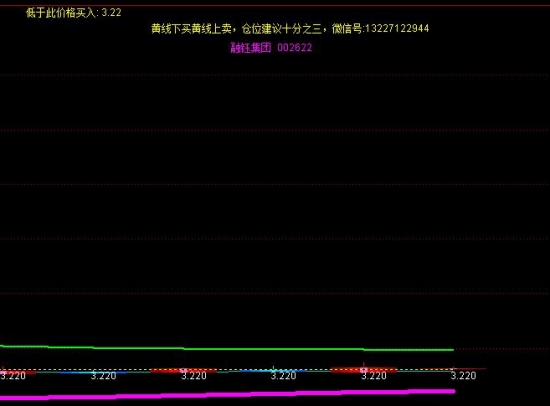Click the right end of the green line

click(x=452, y=350)
